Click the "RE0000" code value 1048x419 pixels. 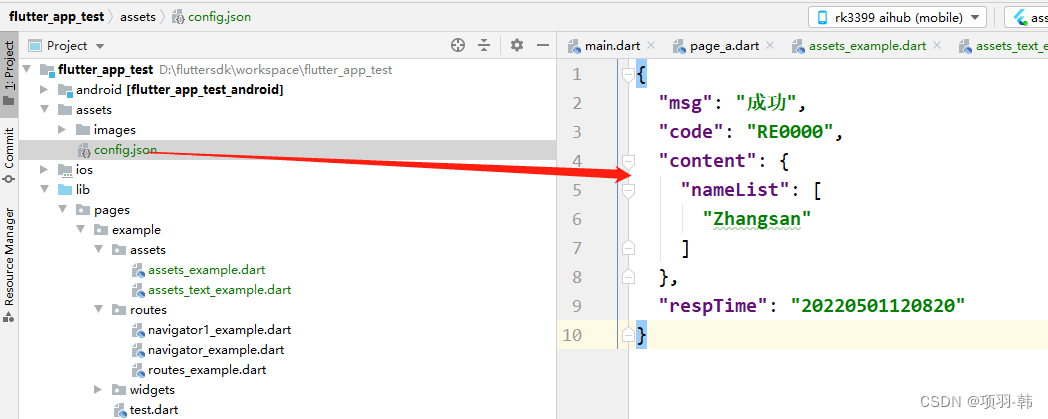pyautogui.click(x=790, y=132)
